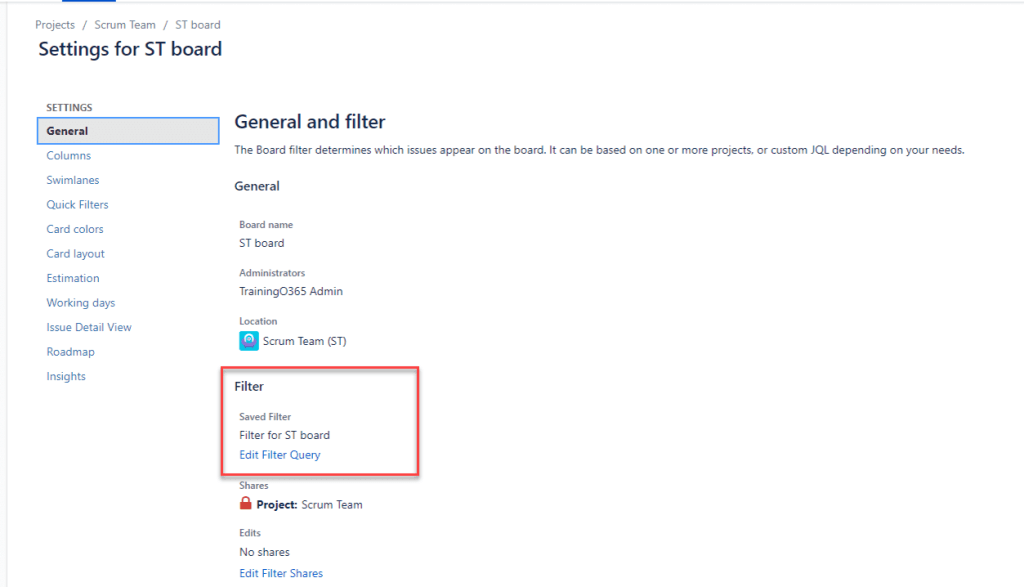Open Edit Filter Shares at the bottom
Viewport: 1024px width, 587px height.
281,573
